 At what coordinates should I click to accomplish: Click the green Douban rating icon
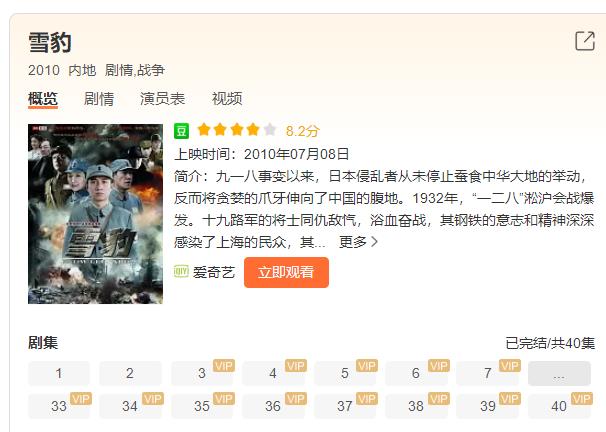tap(181, 131)
